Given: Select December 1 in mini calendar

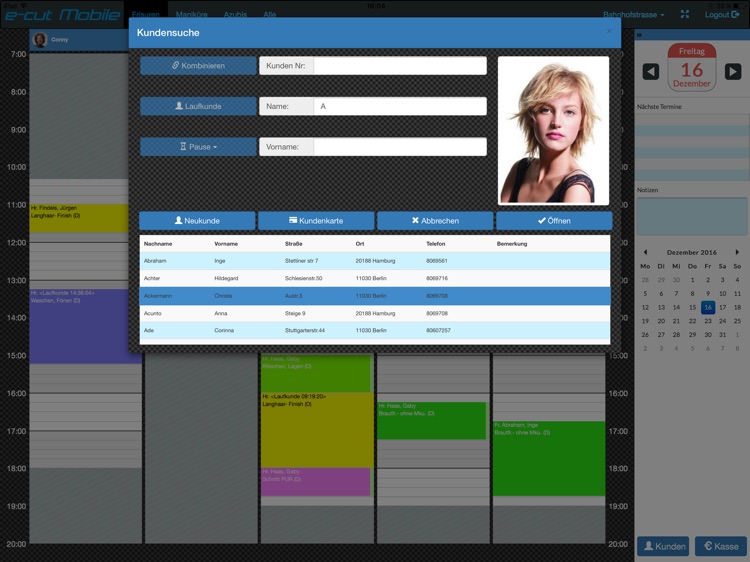Looking at the screenshot, I should click(692, 280).
